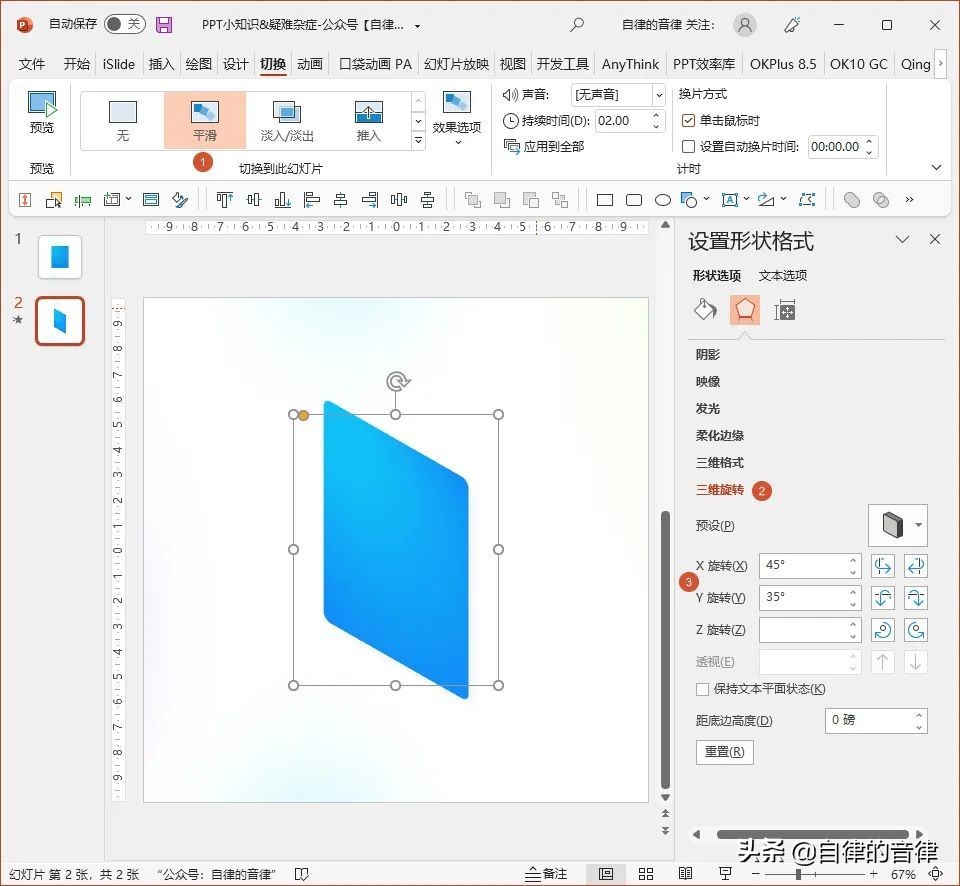Click Apply To All (应用到全部) button
Image resolution: width=960 pixels, height=886 pixels.
[x=545, y=146]
